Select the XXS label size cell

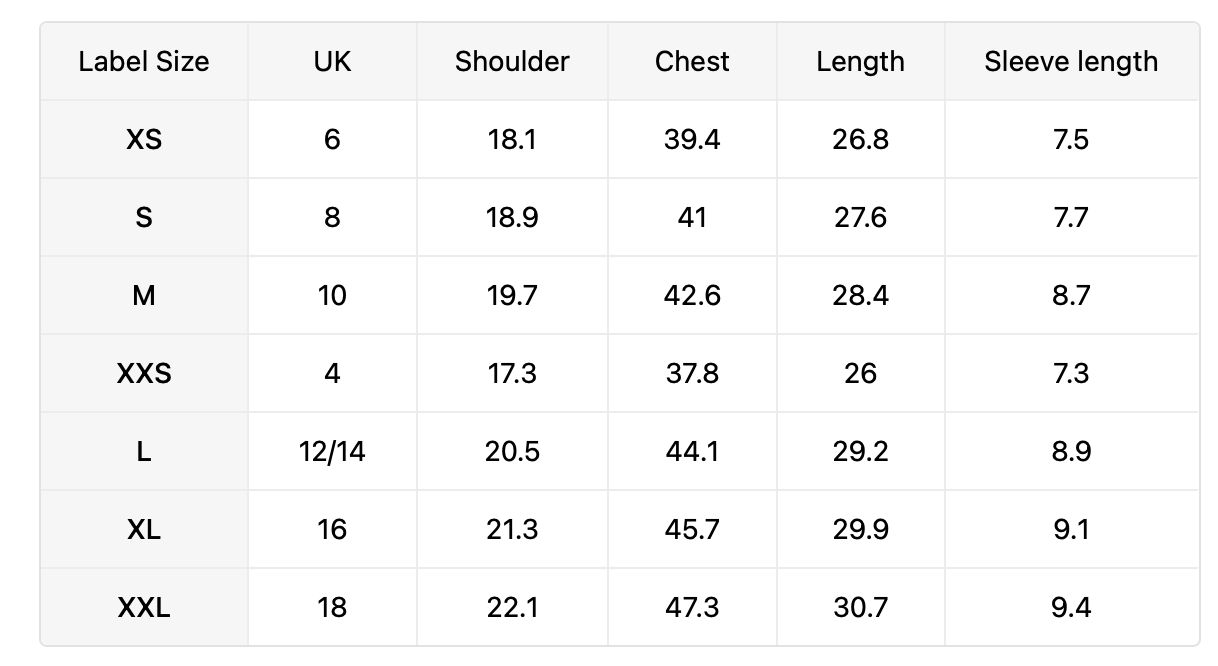tap(144, 373)
